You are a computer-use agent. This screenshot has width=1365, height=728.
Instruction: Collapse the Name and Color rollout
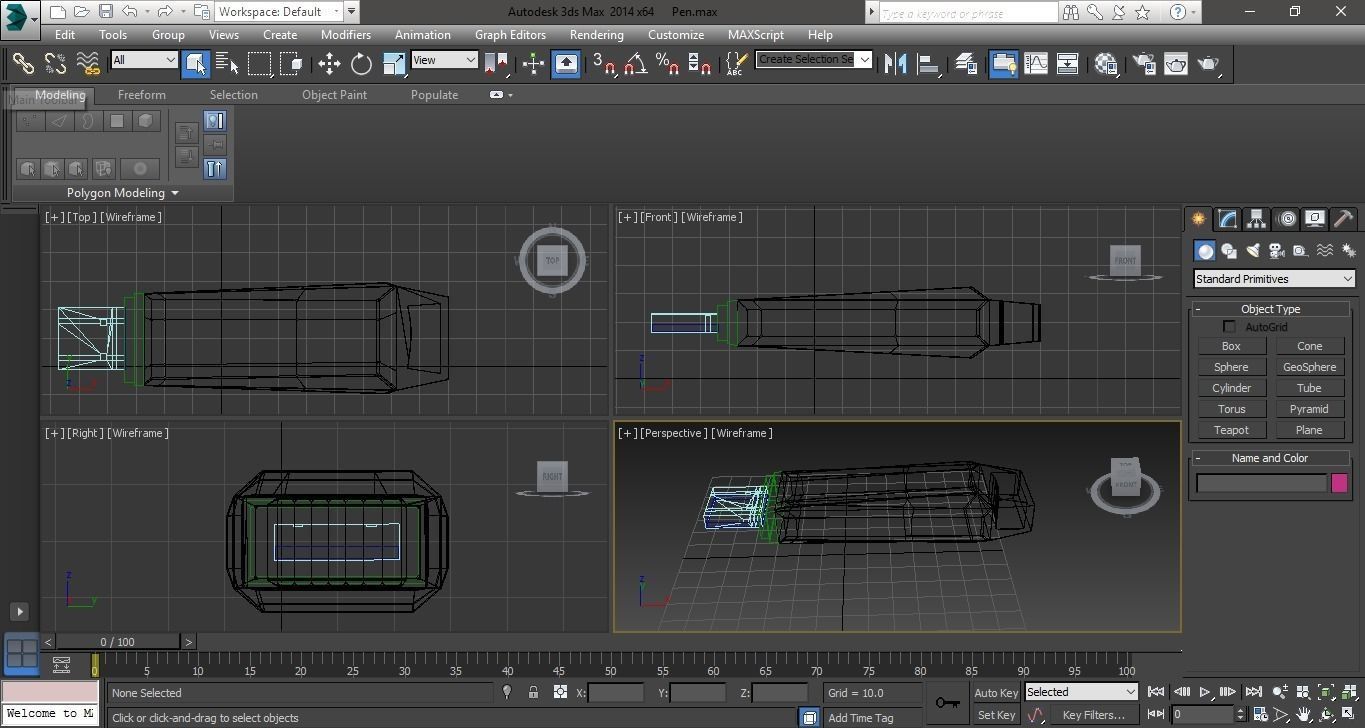click(1271, 458)
